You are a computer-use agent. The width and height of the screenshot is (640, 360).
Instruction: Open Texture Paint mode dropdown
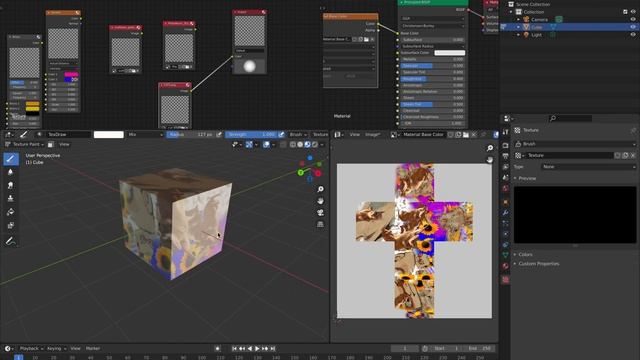24,144
